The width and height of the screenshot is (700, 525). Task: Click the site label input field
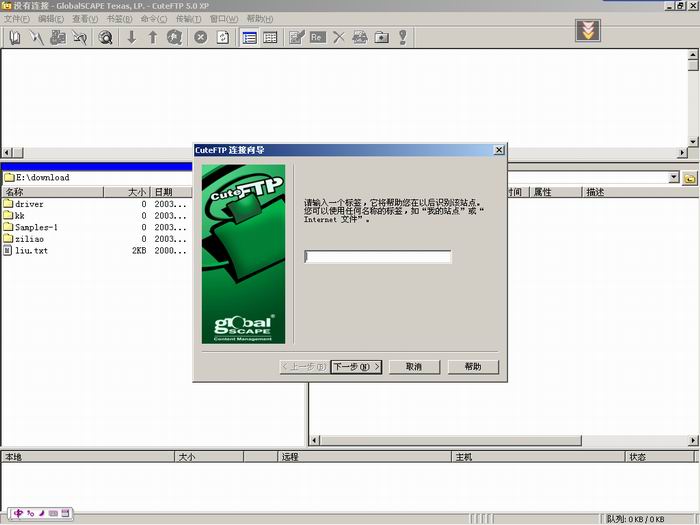[x=378, y=257]
